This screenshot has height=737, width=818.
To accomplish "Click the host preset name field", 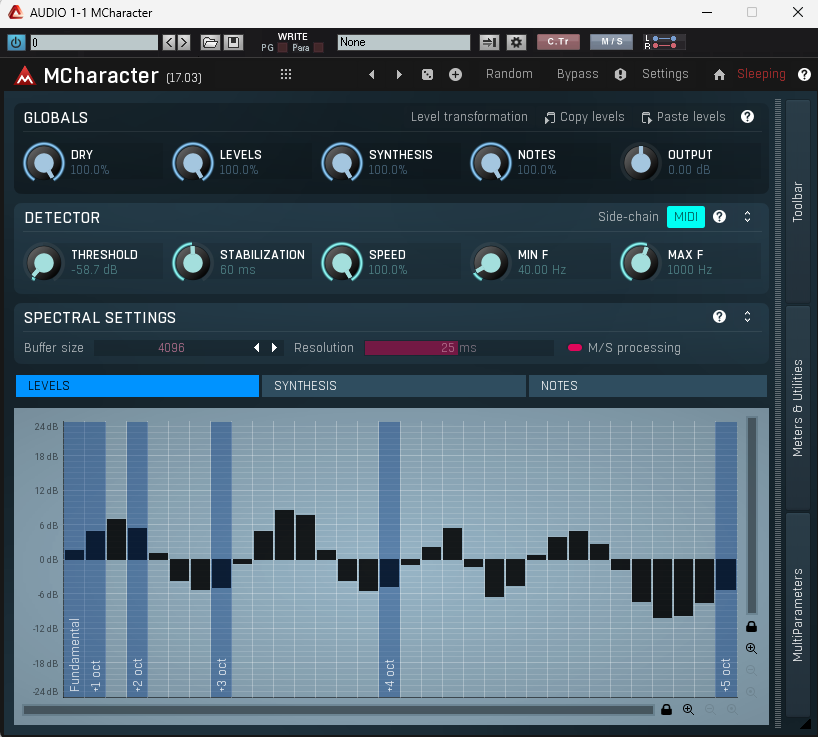I will [94, 42].
